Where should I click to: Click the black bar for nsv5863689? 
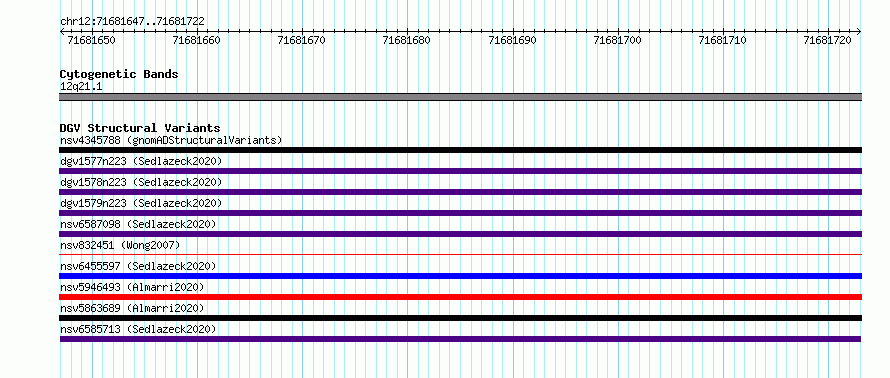tap(460, 318)
